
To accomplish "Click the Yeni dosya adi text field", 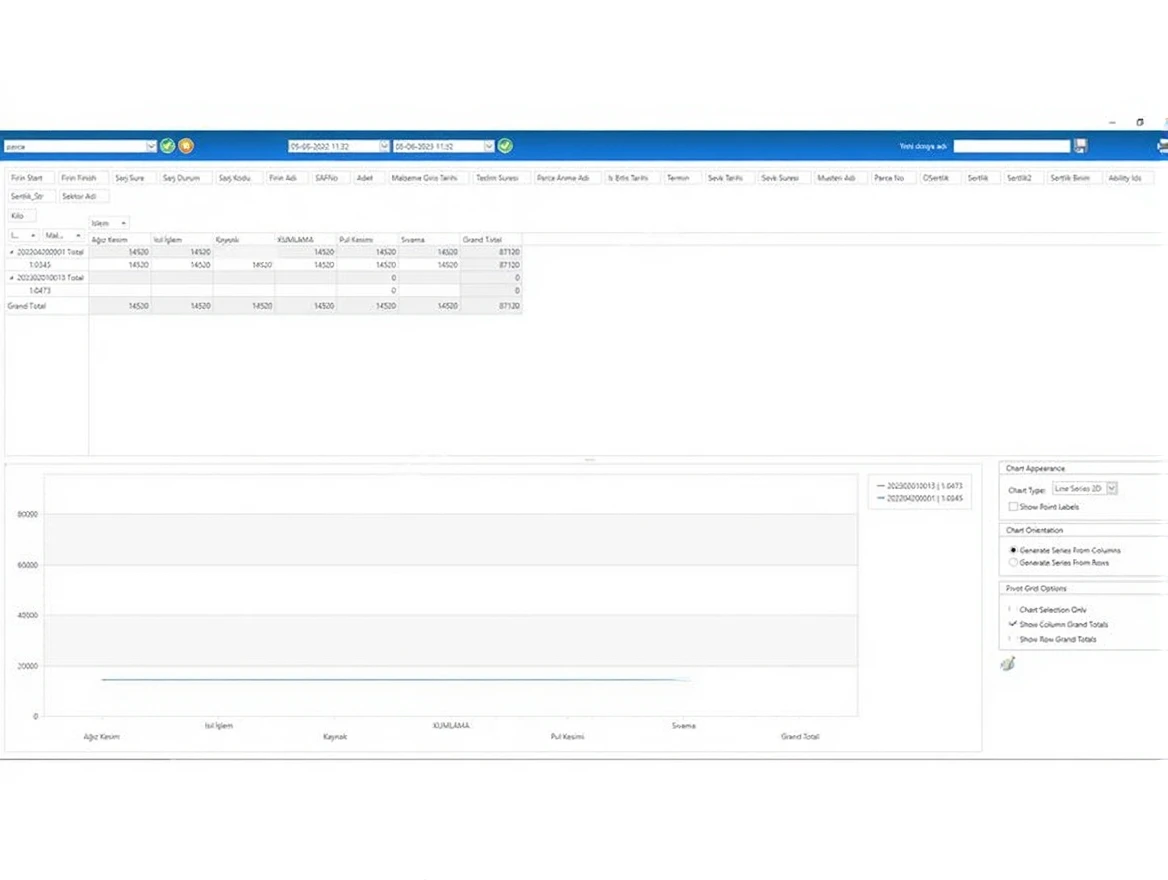I will click(1011, 146).
